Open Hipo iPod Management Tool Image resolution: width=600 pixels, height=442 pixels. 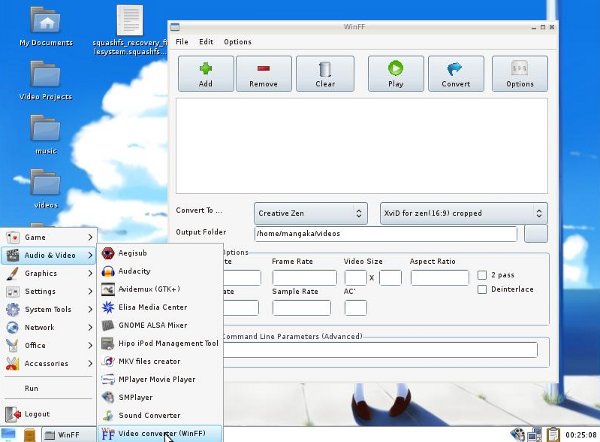pos(160,343)
